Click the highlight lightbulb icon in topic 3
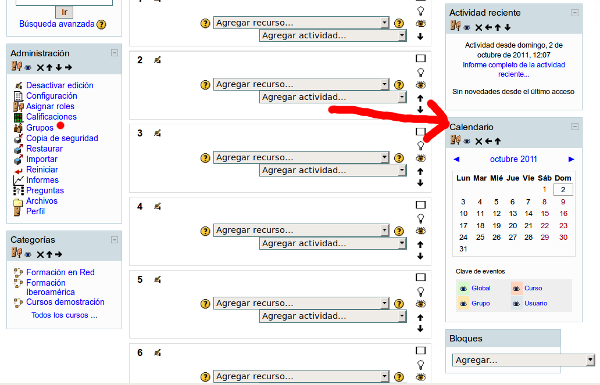This screenshot has width=600, height=385. coord(421,145)
